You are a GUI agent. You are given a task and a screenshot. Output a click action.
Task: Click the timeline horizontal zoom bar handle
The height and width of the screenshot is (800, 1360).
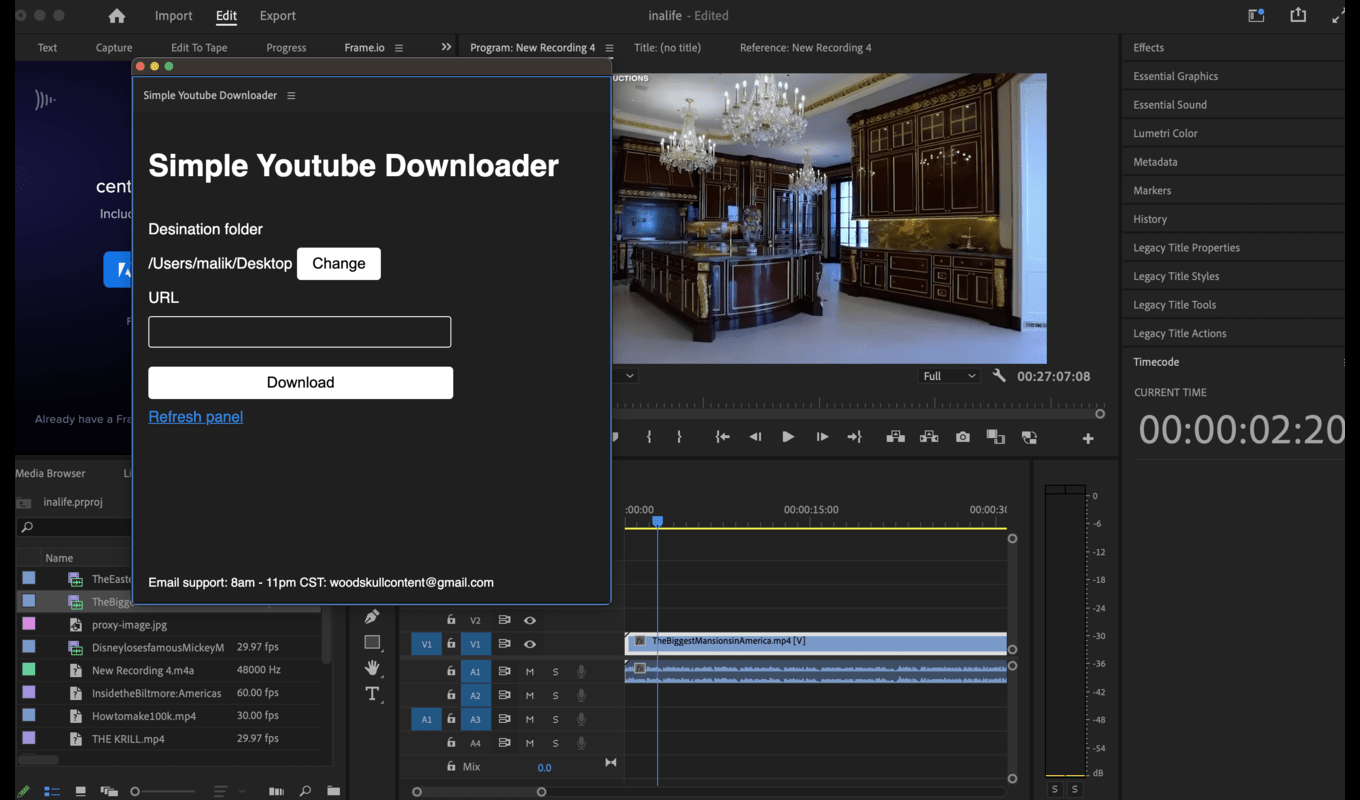tap(541, 792)
